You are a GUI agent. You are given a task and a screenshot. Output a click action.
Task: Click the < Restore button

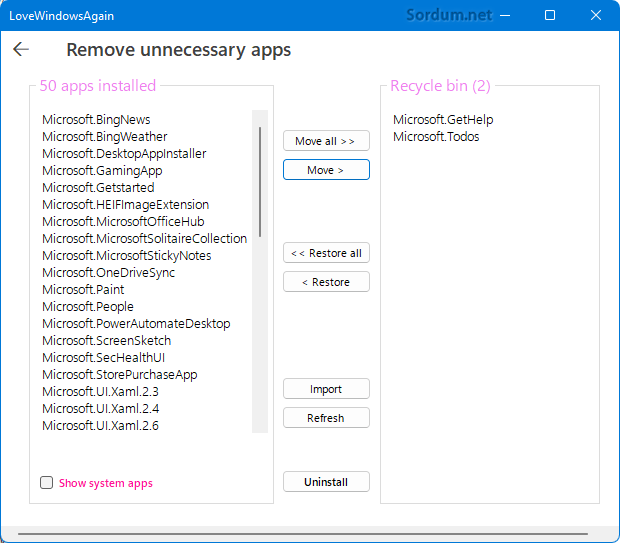point(326,282)
